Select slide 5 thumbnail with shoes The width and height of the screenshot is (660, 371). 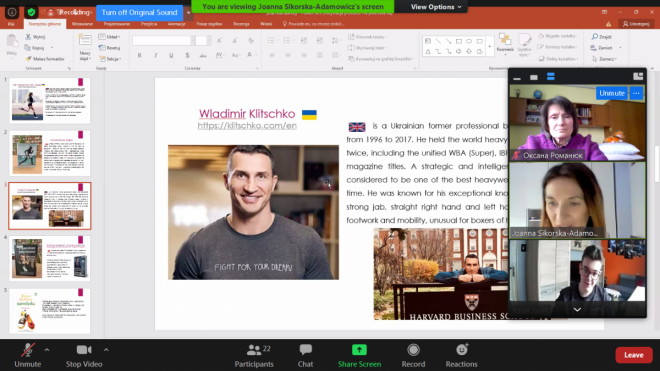(x=50, y=311)
